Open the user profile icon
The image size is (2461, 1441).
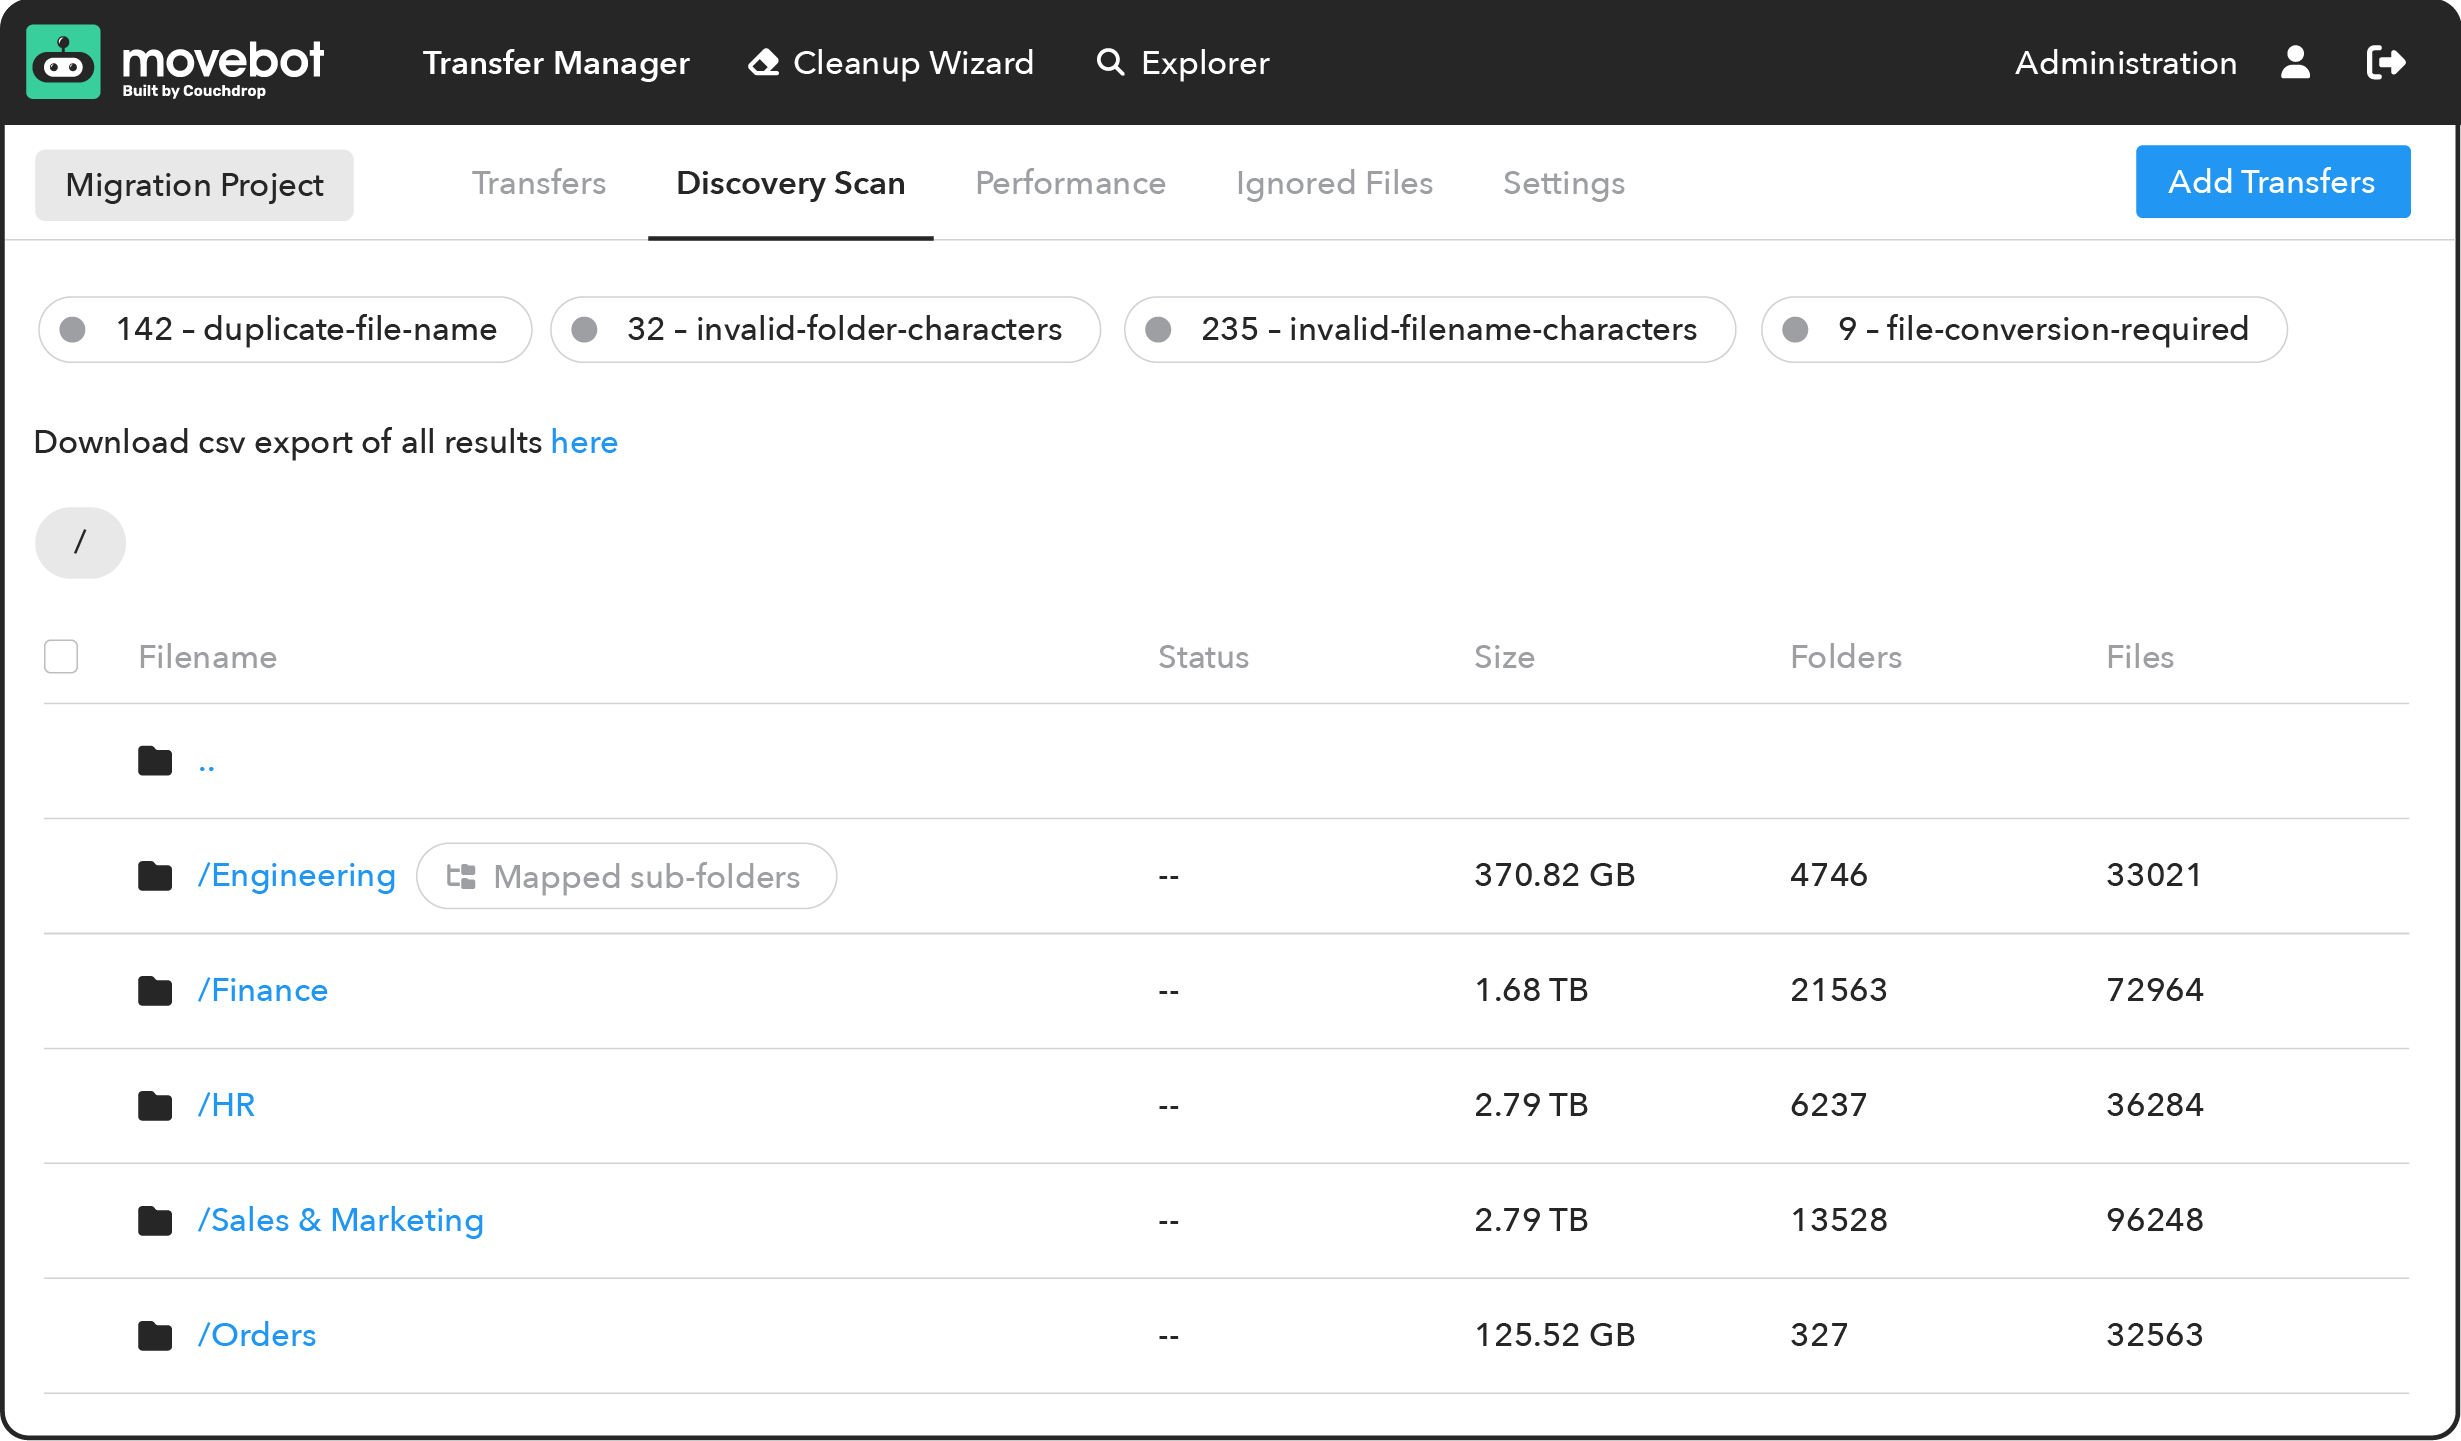coord(2295,62)
